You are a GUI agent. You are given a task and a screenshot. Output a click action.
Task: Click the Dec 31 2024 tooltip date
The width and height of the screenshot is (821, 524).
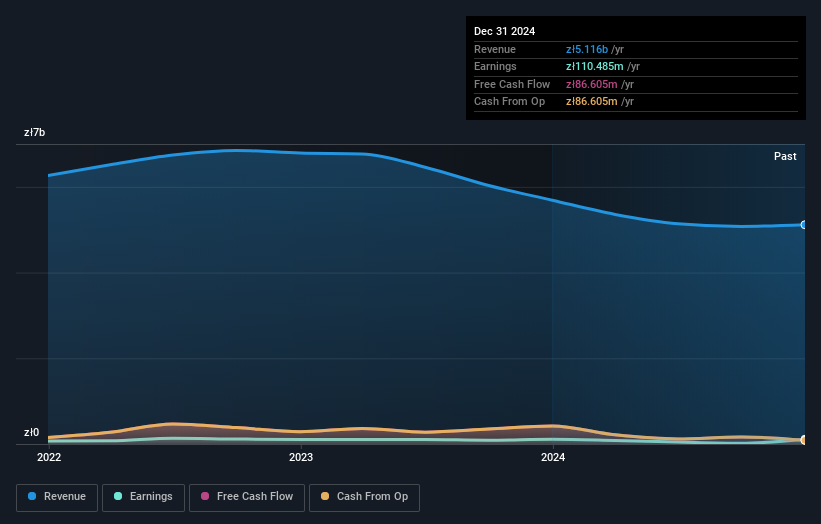(x=505, y=31)
